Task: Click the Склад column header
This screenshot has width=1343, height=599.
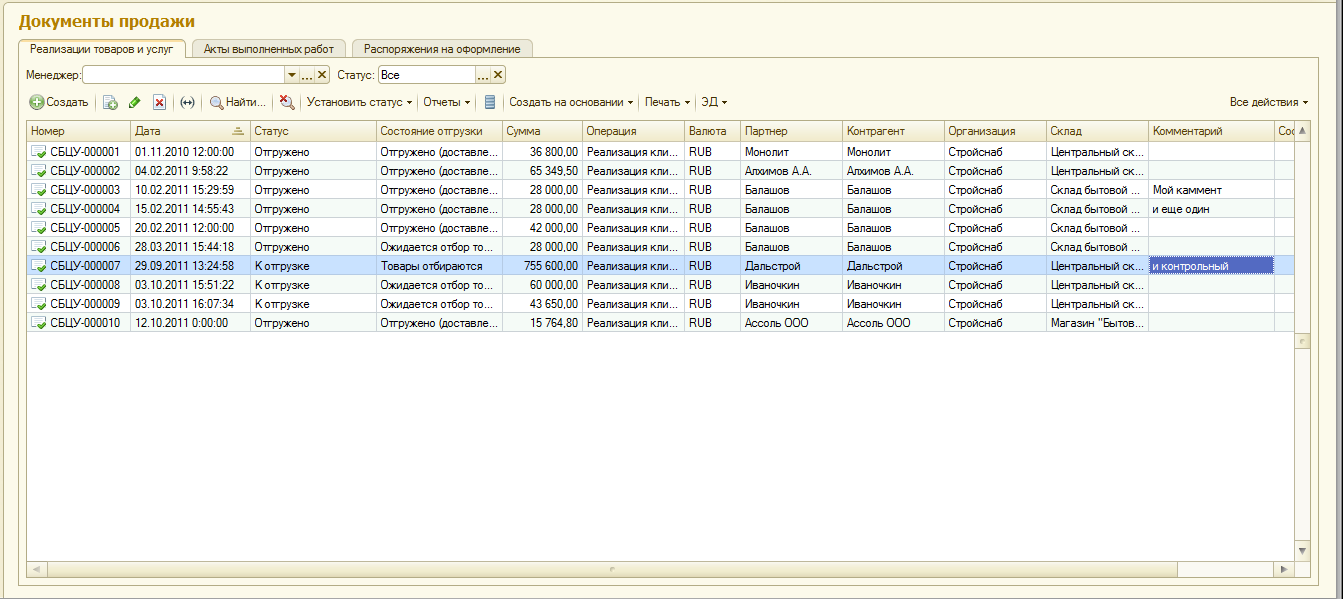Action: pos(1097,131)
